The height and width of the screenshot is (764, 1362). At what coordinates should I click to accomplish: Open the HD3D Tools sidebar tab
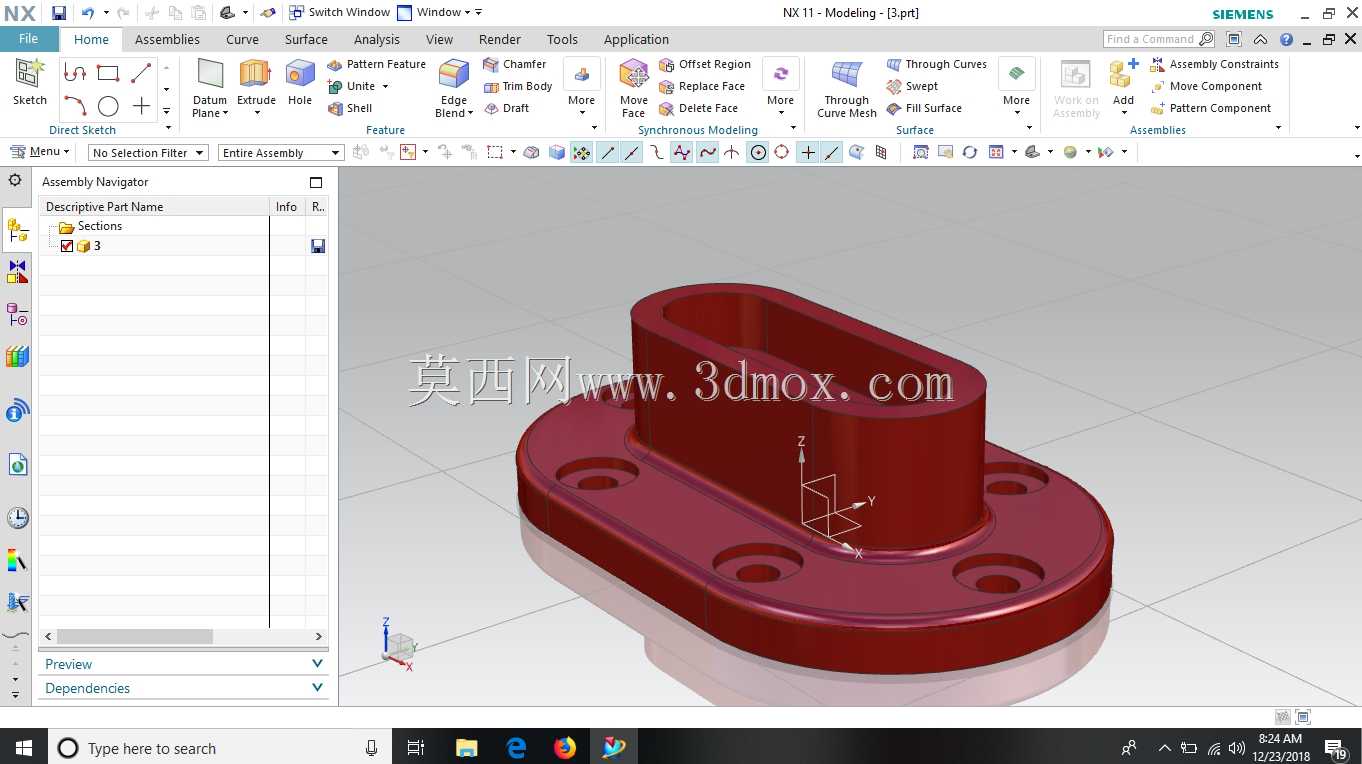[17, 411]
